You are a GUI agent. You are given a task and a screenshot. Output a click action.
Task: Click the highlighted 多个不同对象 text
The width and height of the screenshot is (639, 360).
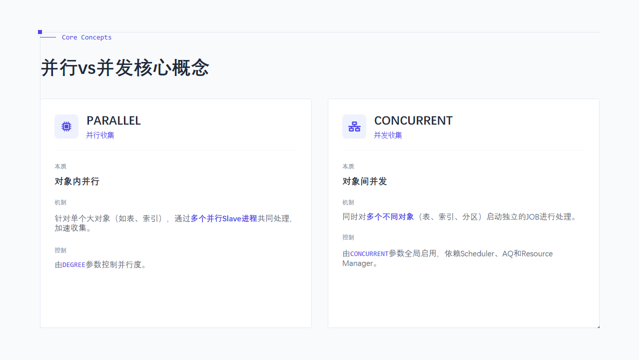click(x=390, y=217)
